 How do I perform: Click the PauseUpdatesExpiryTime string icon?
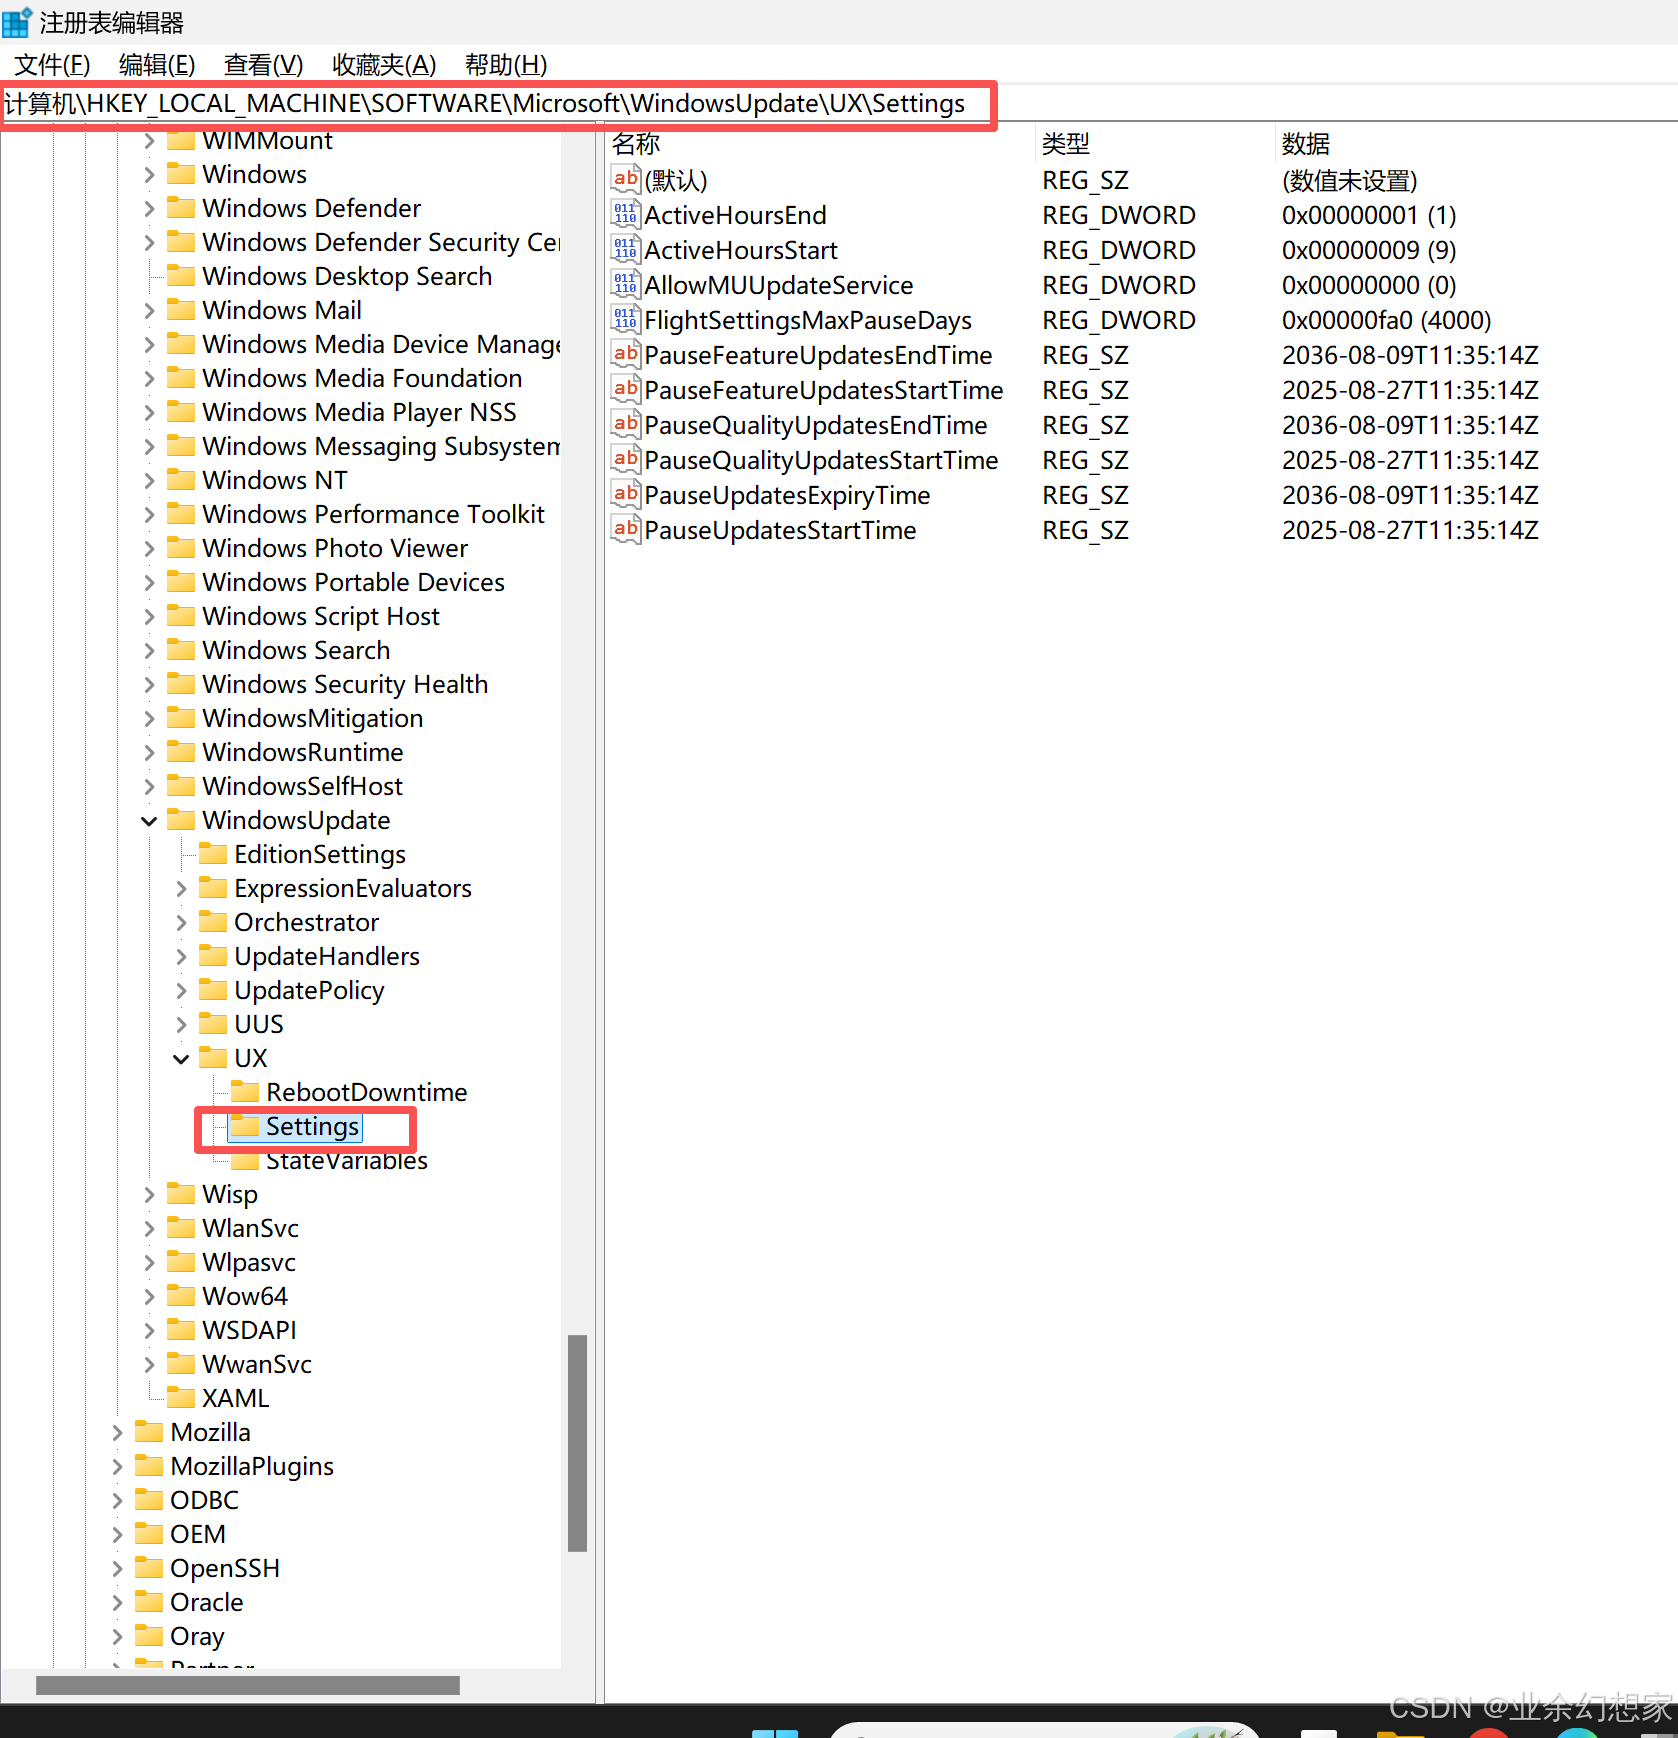point(625,494)
